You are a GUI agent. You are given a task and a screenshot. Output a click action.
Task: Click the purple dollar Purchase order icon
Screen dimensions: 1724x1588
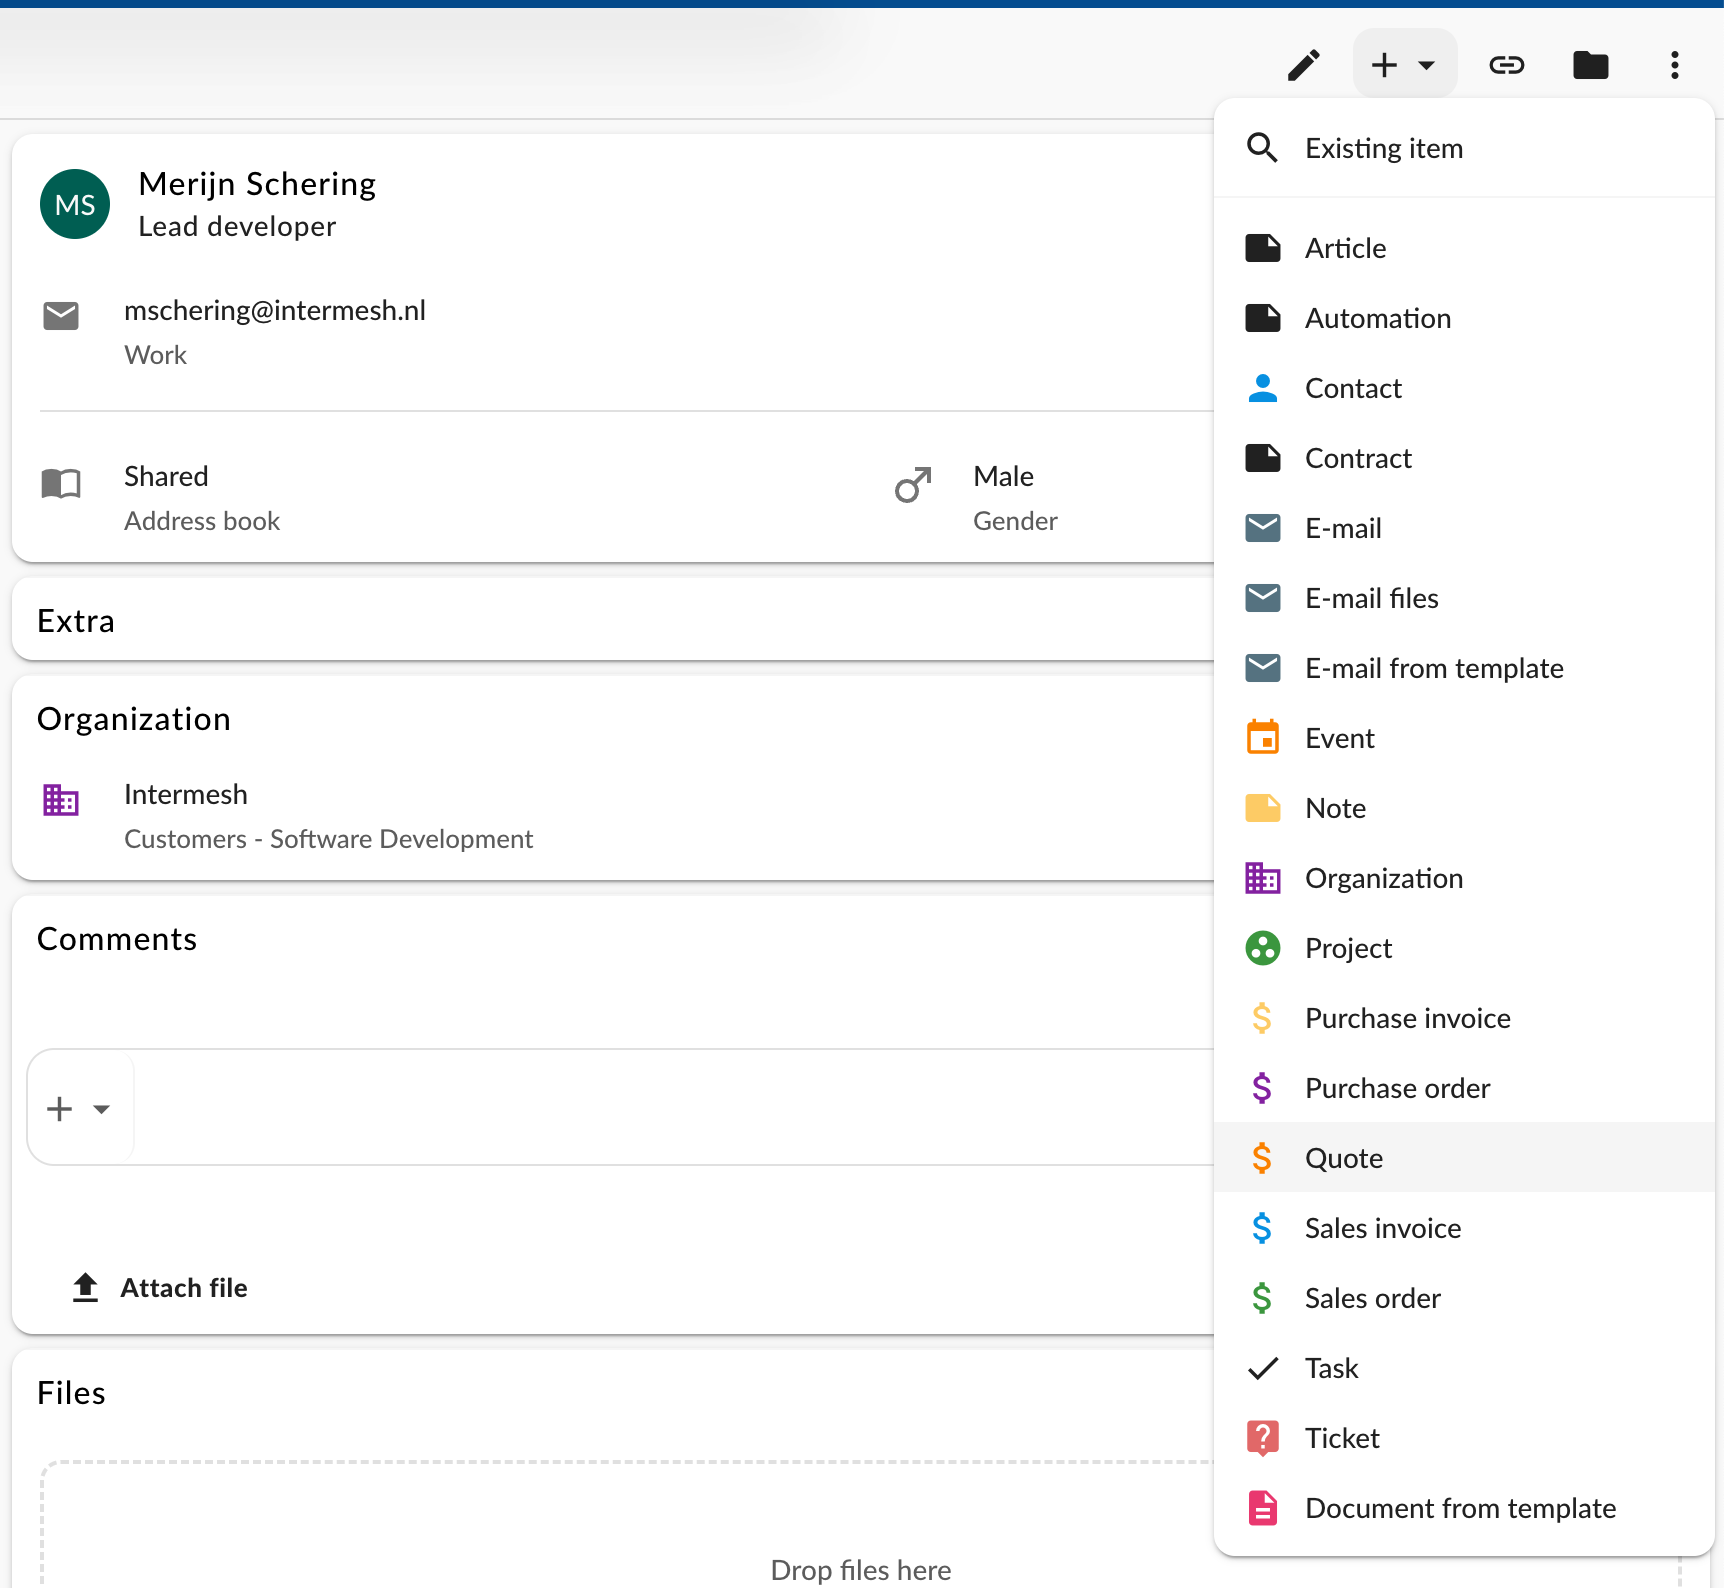pos(1262,1088)
